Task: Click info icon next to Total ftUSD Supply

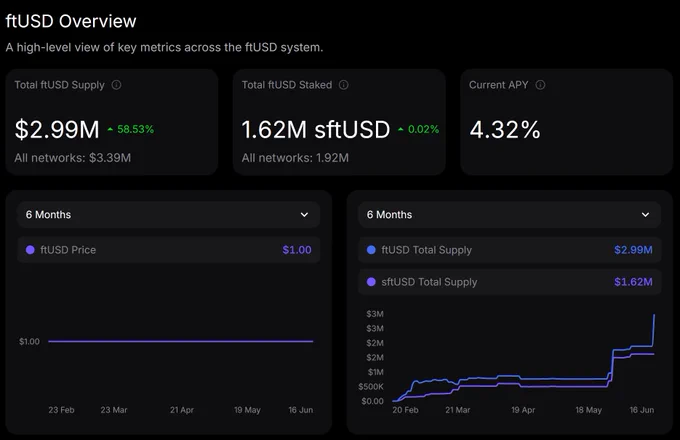Action: click(116, 85)
